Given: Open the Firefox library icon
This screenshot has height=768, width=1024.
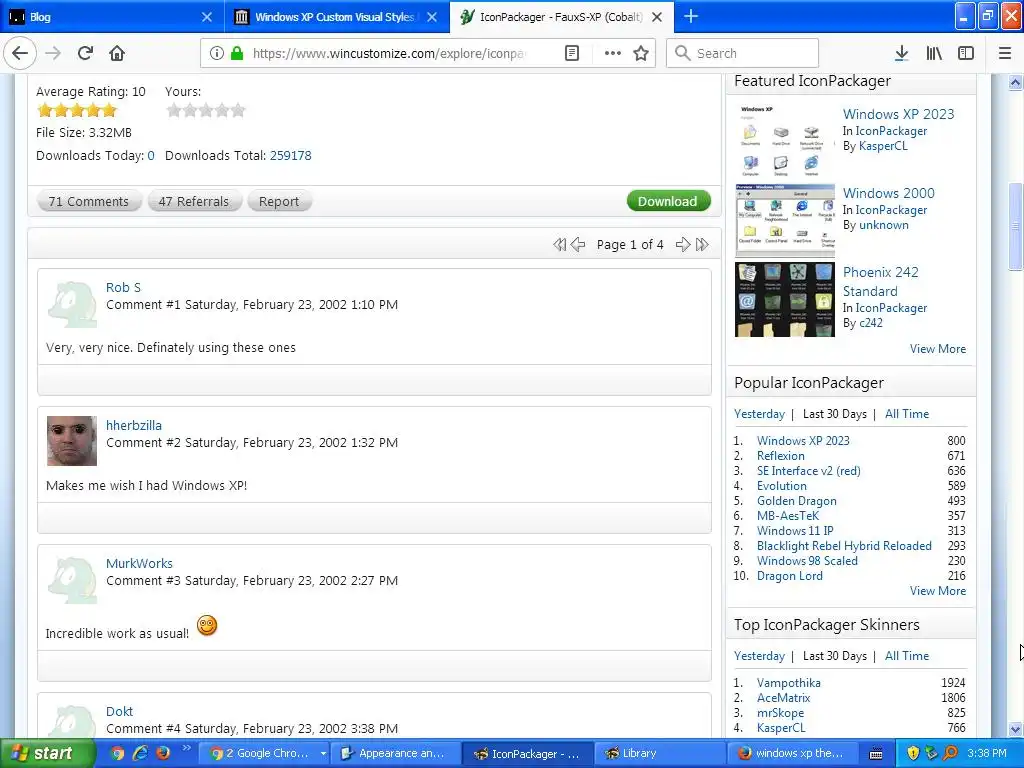Looking at the screenshot, I should (x=934, y=53).
